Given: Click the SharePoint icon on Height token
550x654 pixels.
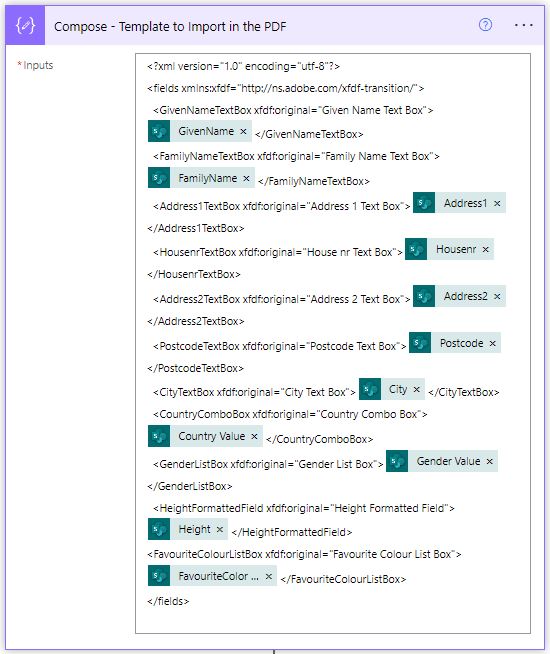Looking at the screenshot, I should (x=159, y=529).
